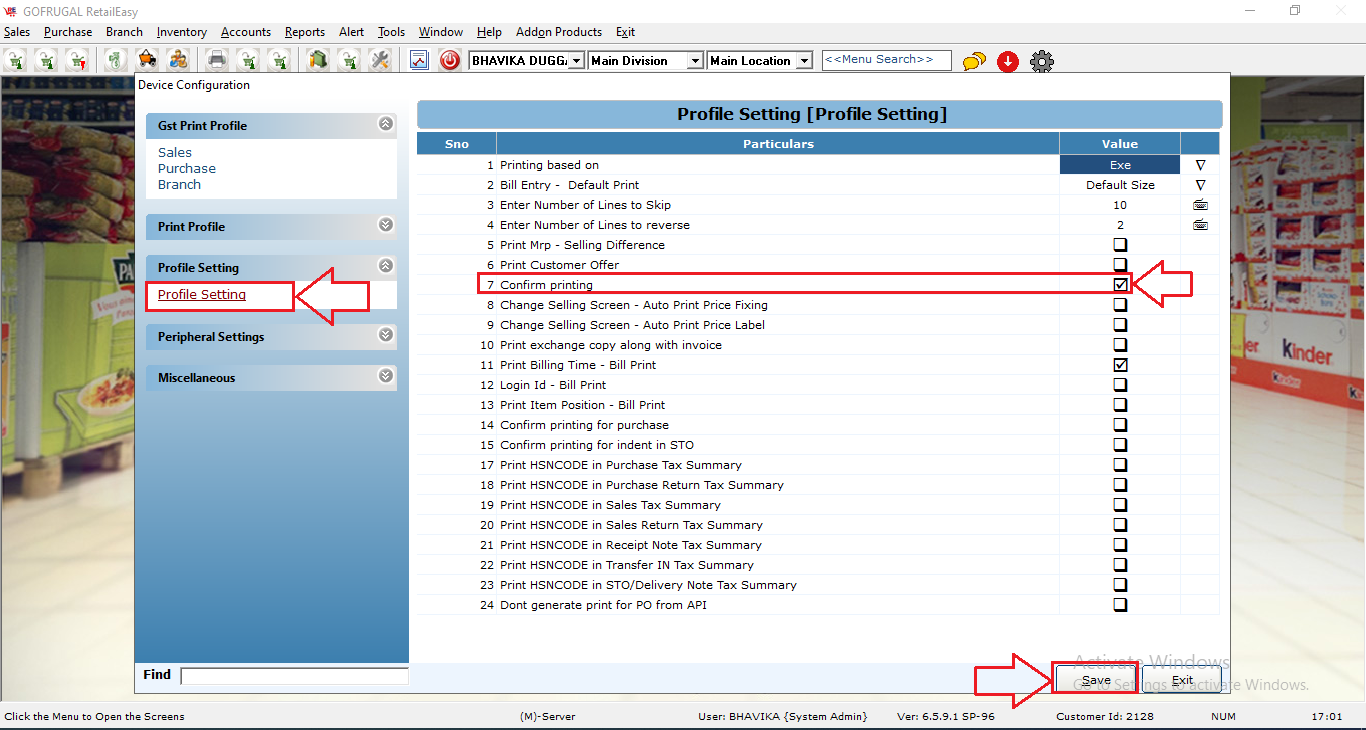The width and height of the screenshot is (1366, 730).
Task: Tick Print exchange copy along with invoice
Action: (1120, 345)
